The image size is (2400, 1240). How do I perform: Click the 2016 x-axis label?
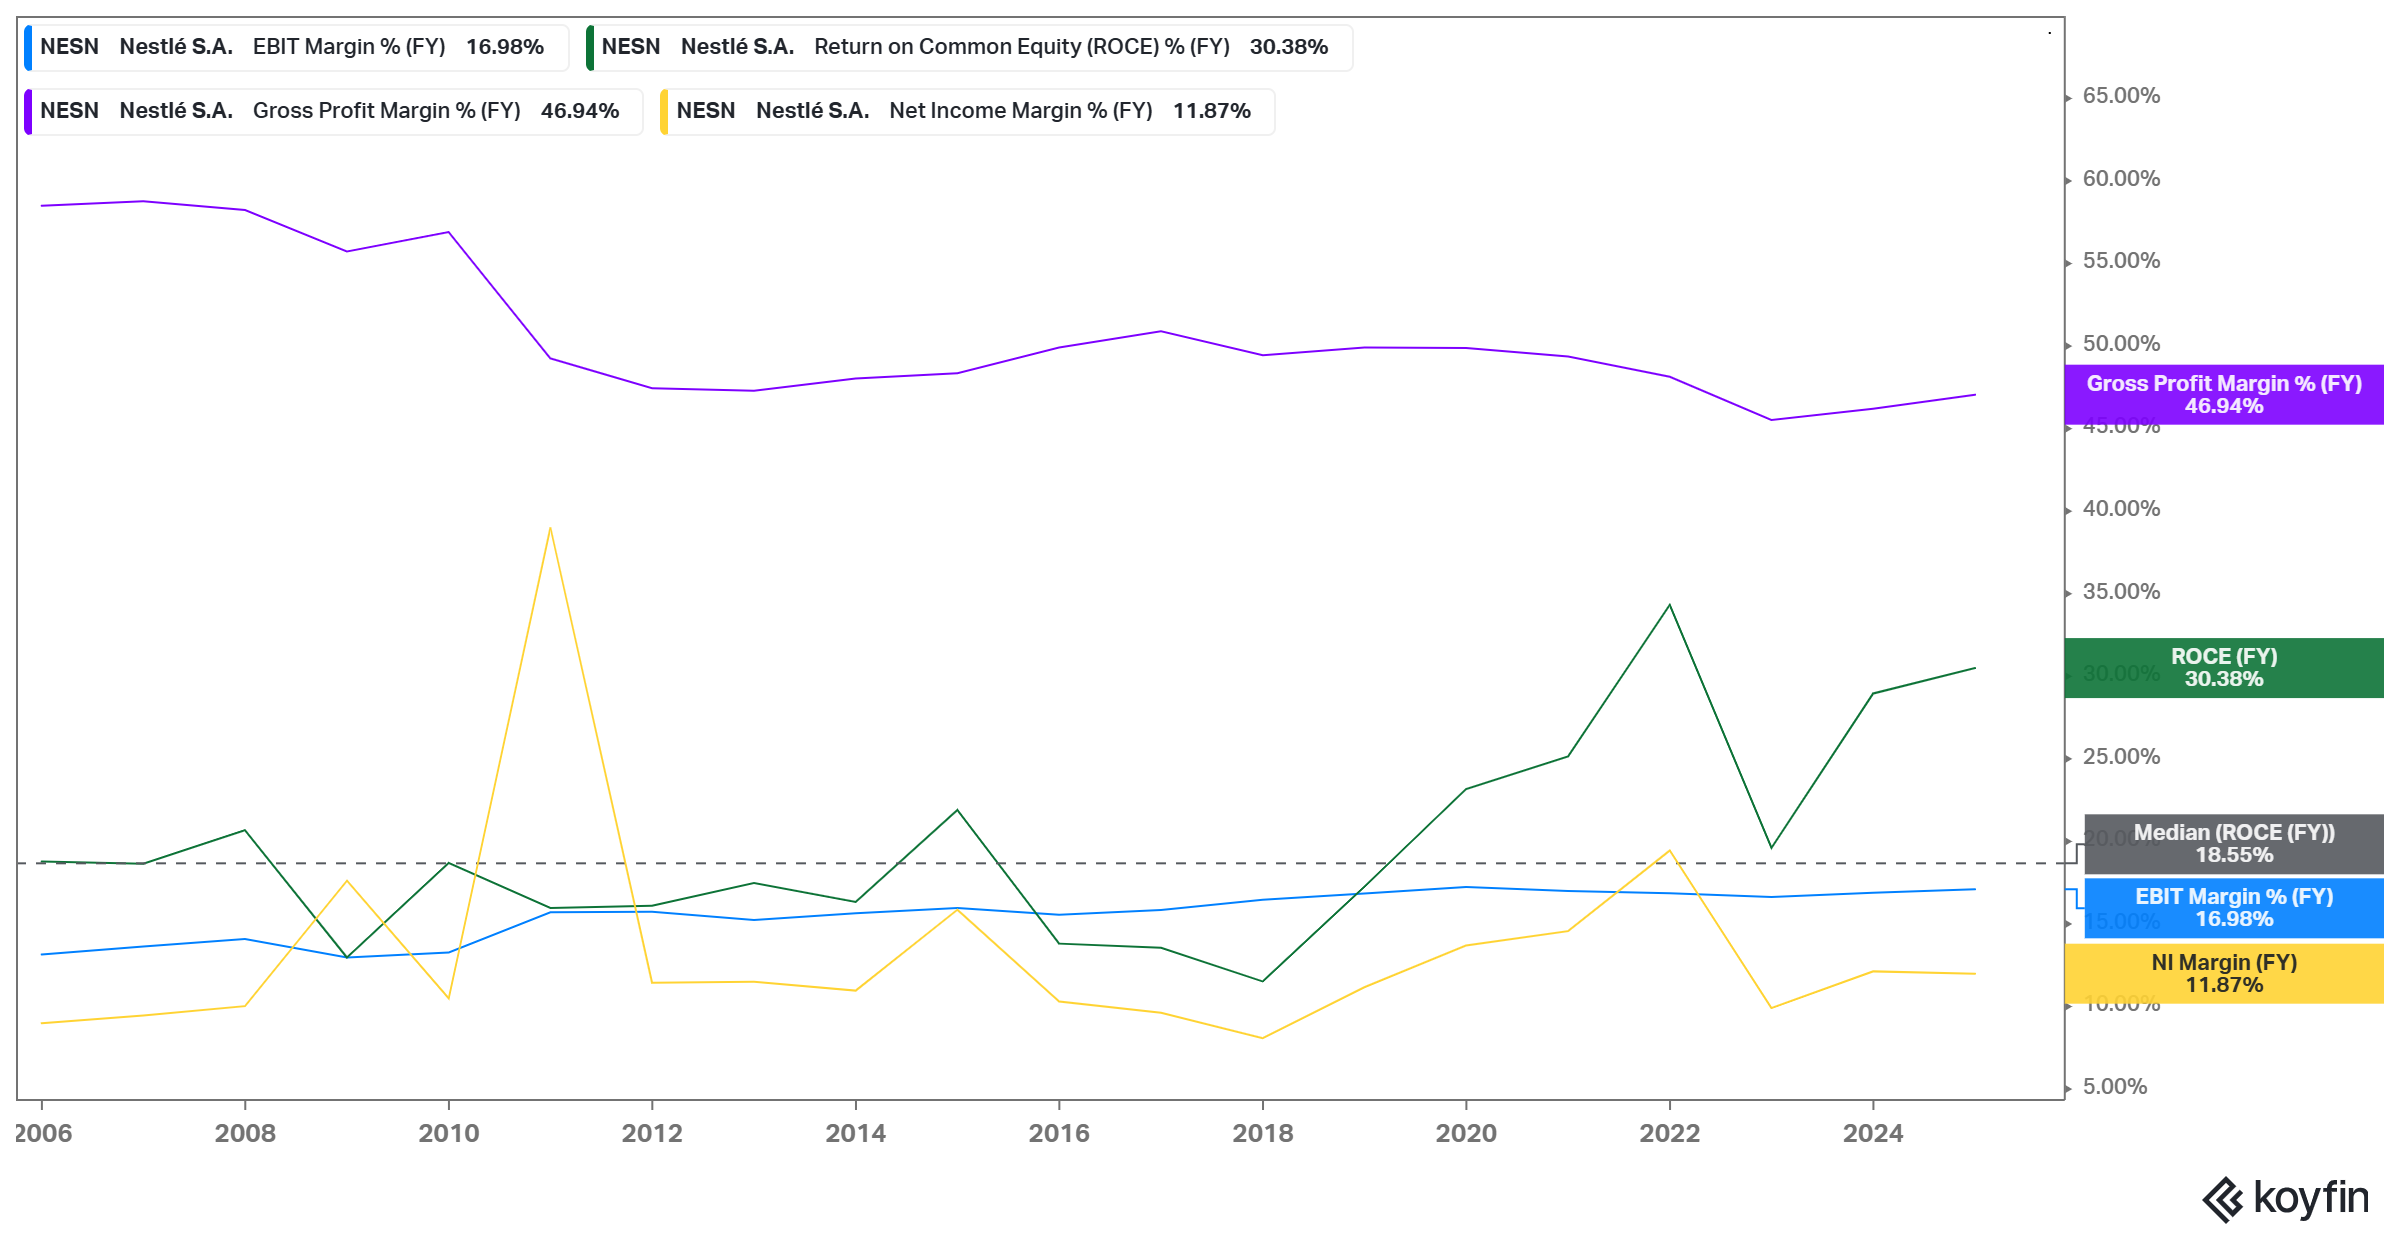tap(1059, 1133)
